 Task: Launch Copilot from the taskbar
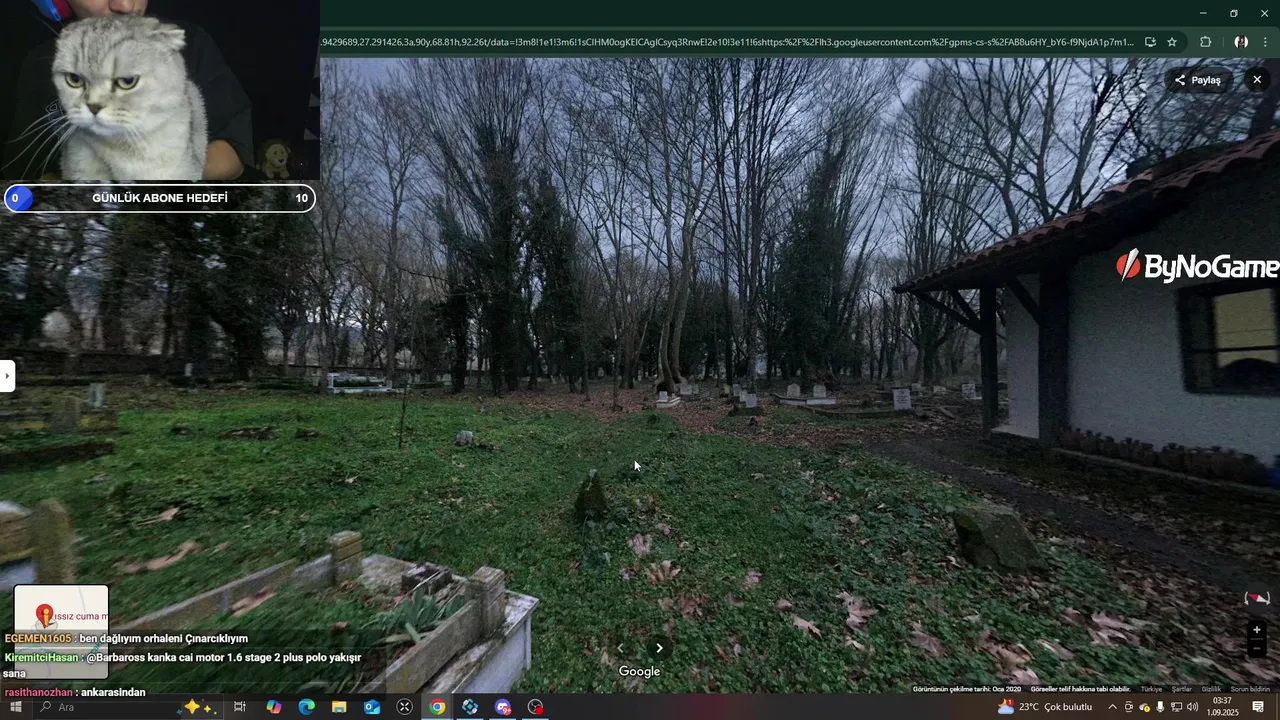point(273,707)
